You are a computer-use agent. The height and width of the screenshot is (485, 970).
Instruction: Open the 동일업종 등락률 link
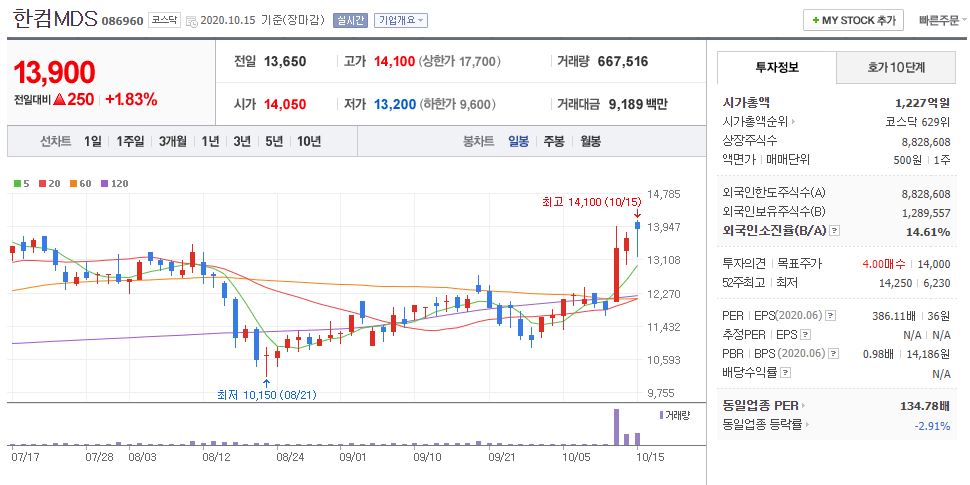(x=766, y=424)
